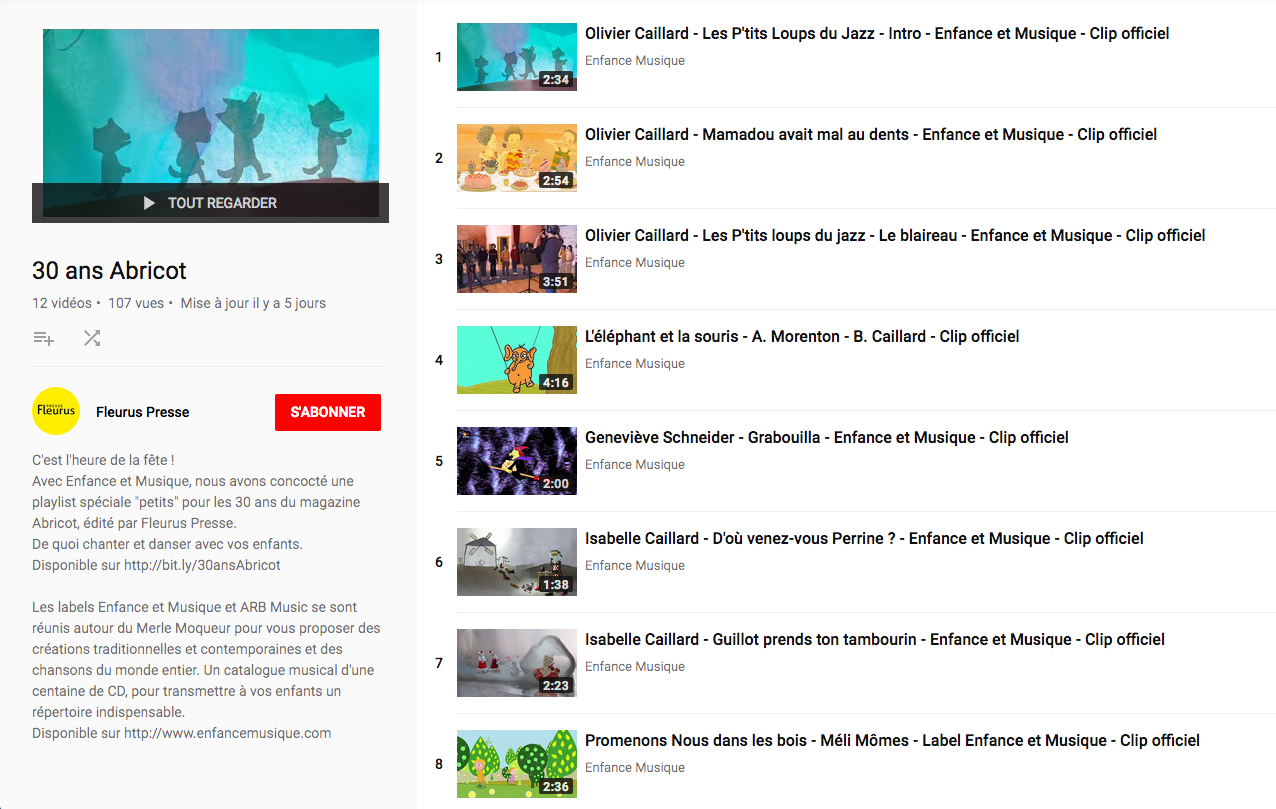The width and height of the screenshot is (1276, 809).
Task: Click Enfance Musique under Le blaireau video
Action: click(635, 262)
